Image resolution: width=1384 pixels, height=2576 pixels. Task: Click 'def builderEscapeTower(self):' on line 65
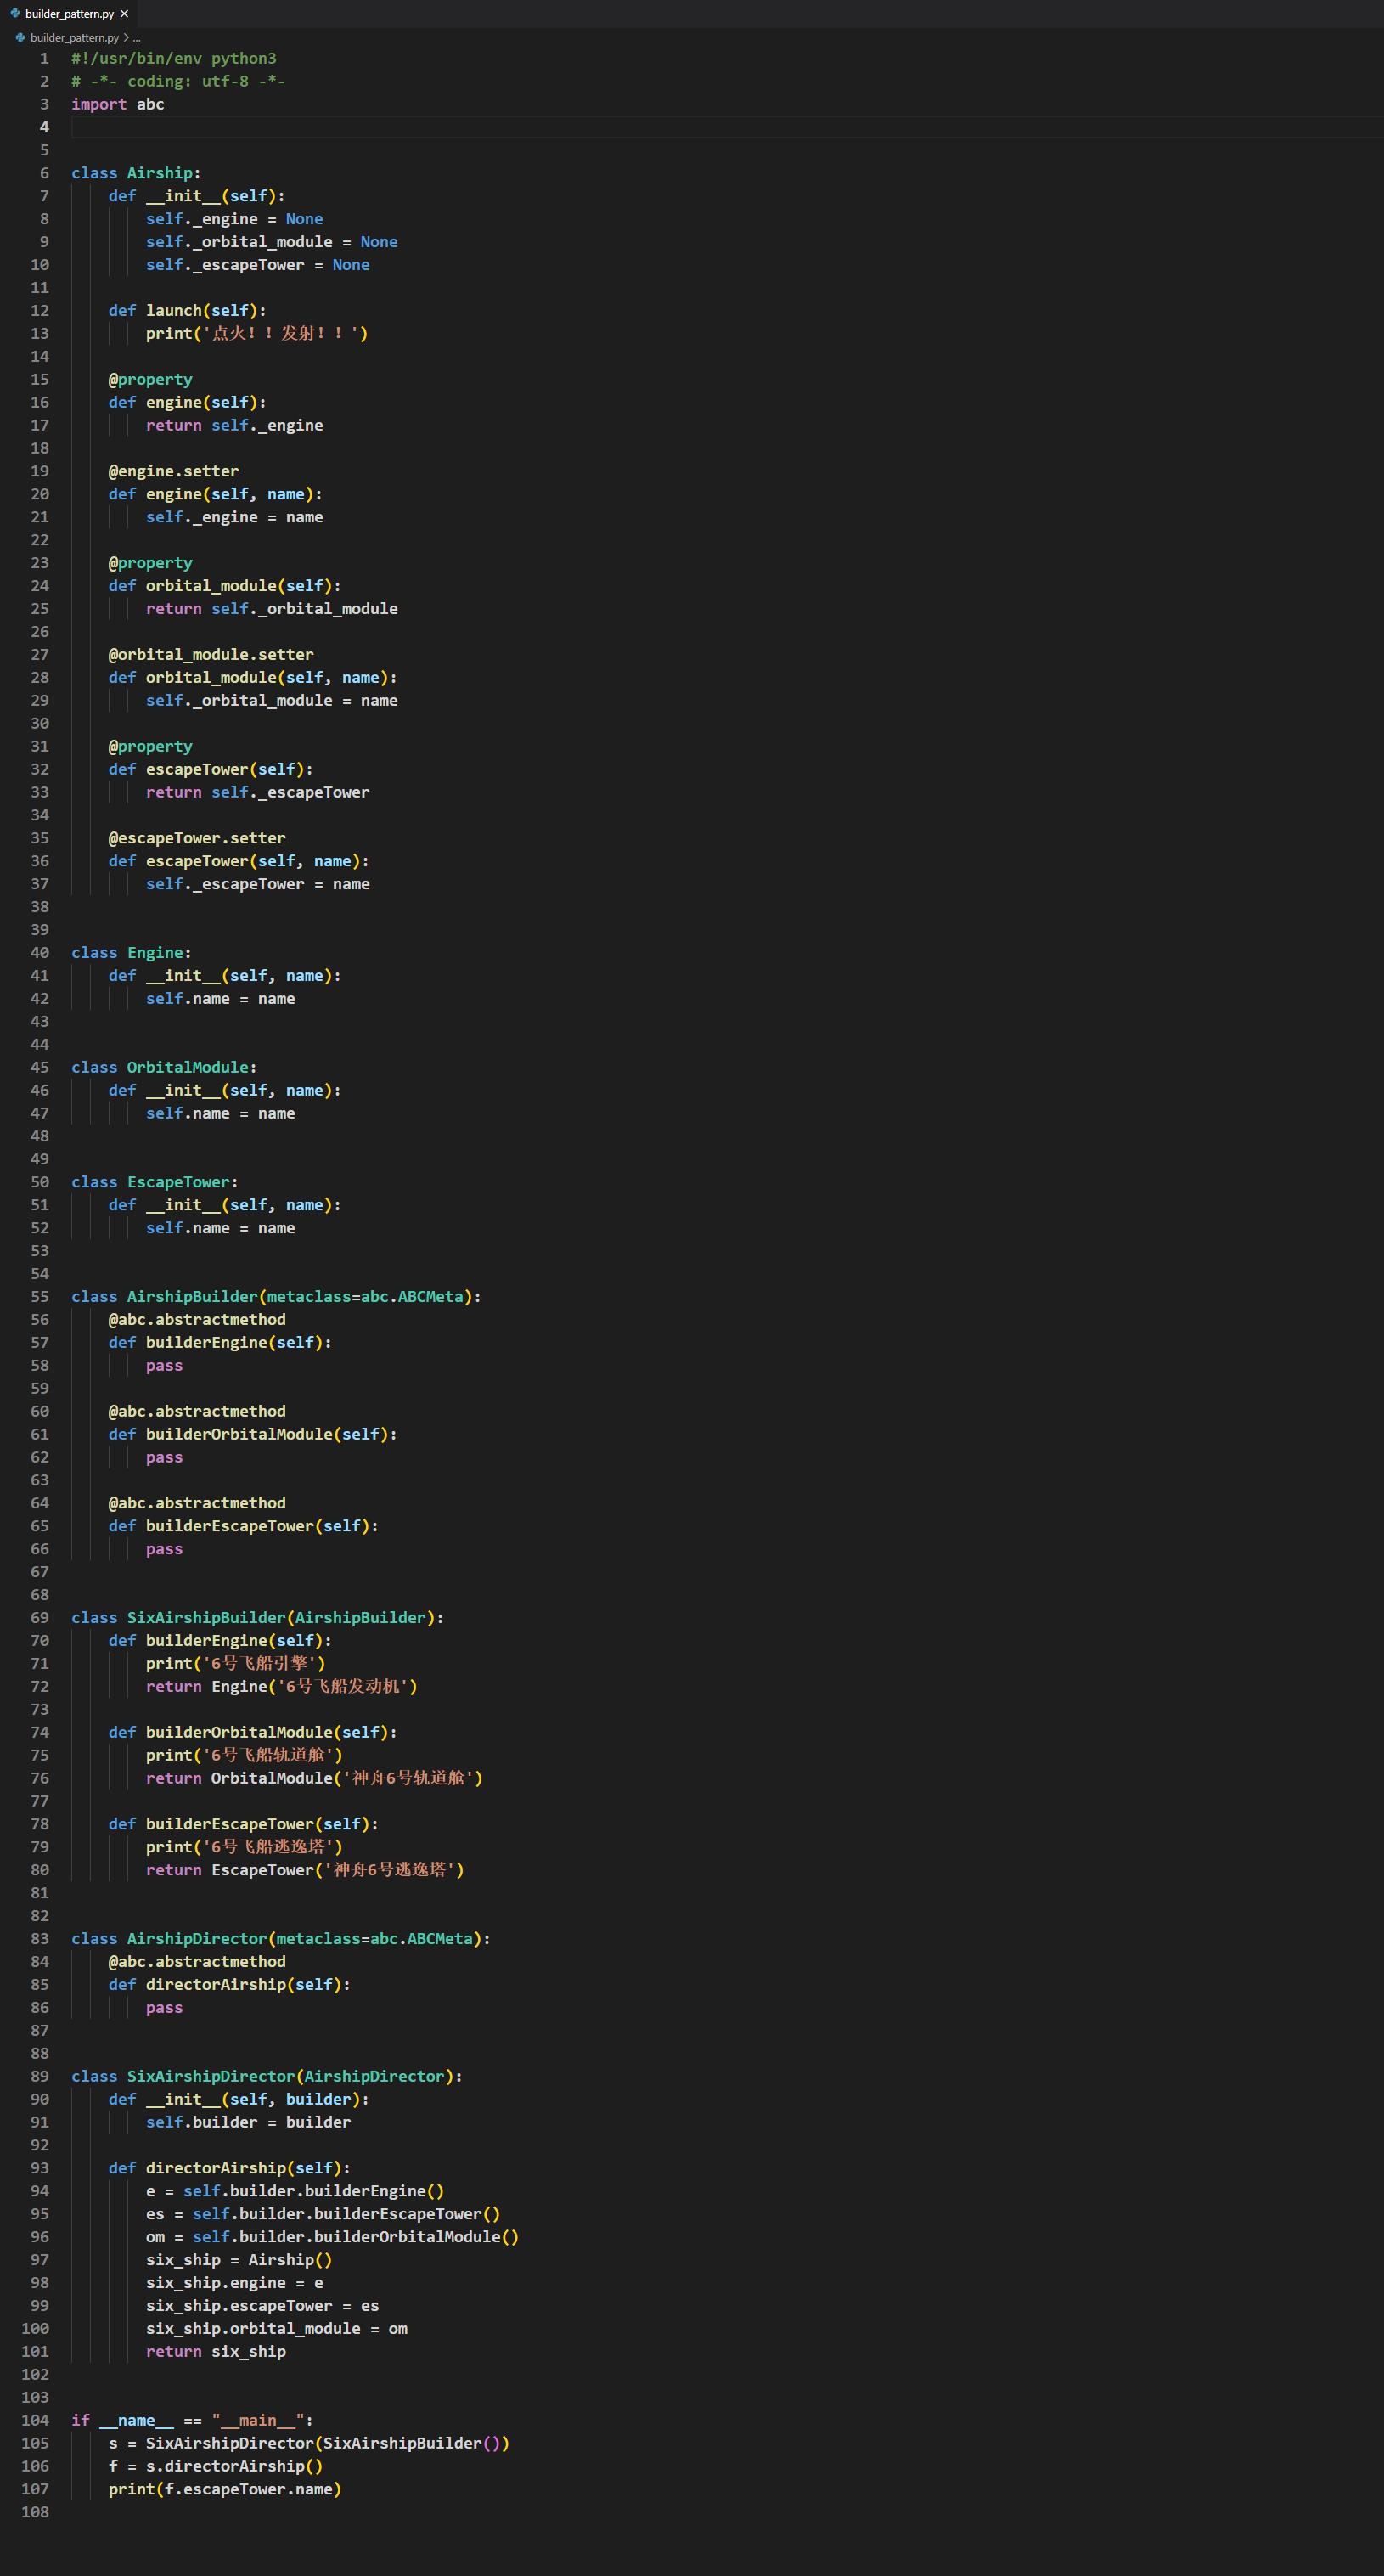pos(243,1526)
